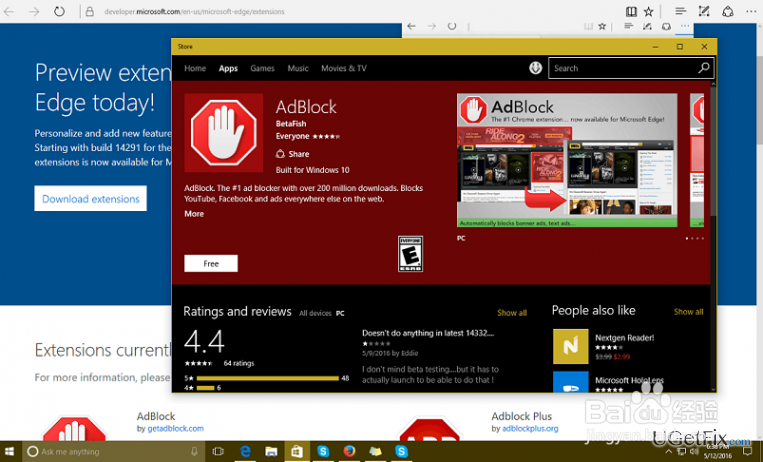
Task: Click Store user account avatar
Action: coord(535,68)
